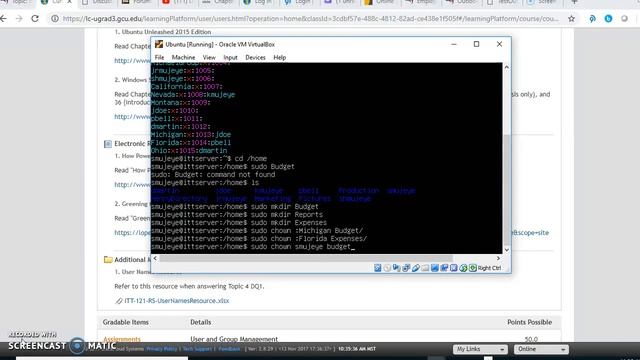Open the File menu in VirtualBox
The width and height of the screenshot is (640, 360).
point(159,58)
